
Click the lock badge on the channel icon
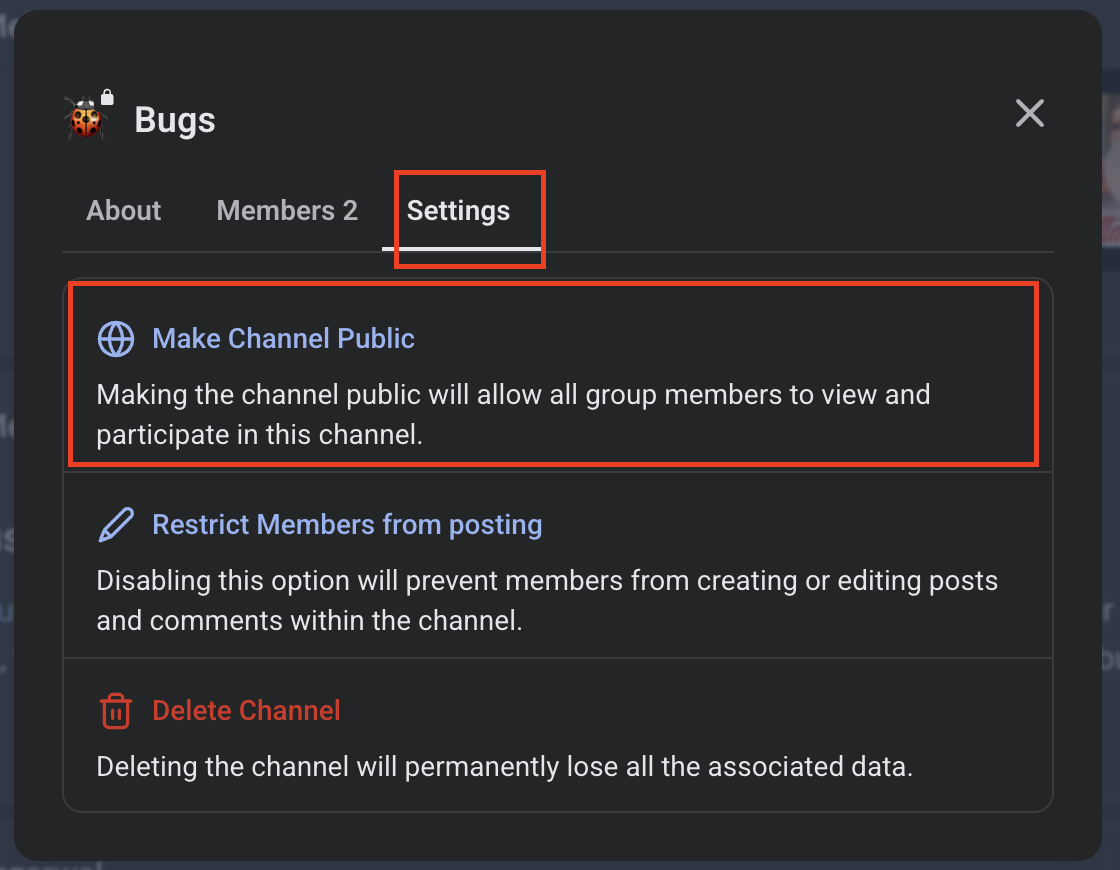click(107, 97)
